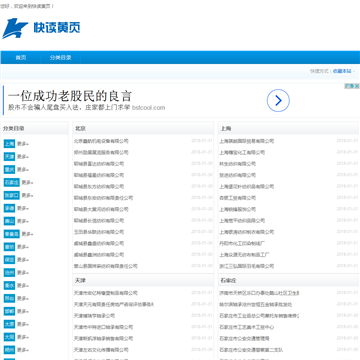The width and height of the screenshot is (360, 360).
Task: Open 玉田县华联纺织有限公司 listing
Action: coord(99,232)
